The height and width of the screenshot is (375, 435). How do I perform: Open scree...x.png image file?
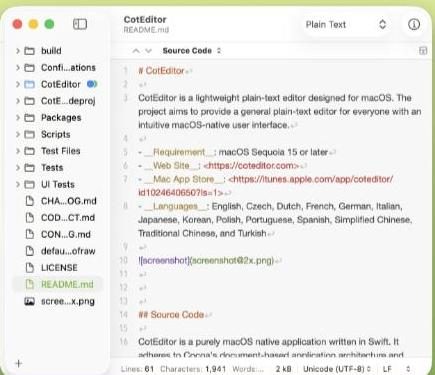(68, 301)
